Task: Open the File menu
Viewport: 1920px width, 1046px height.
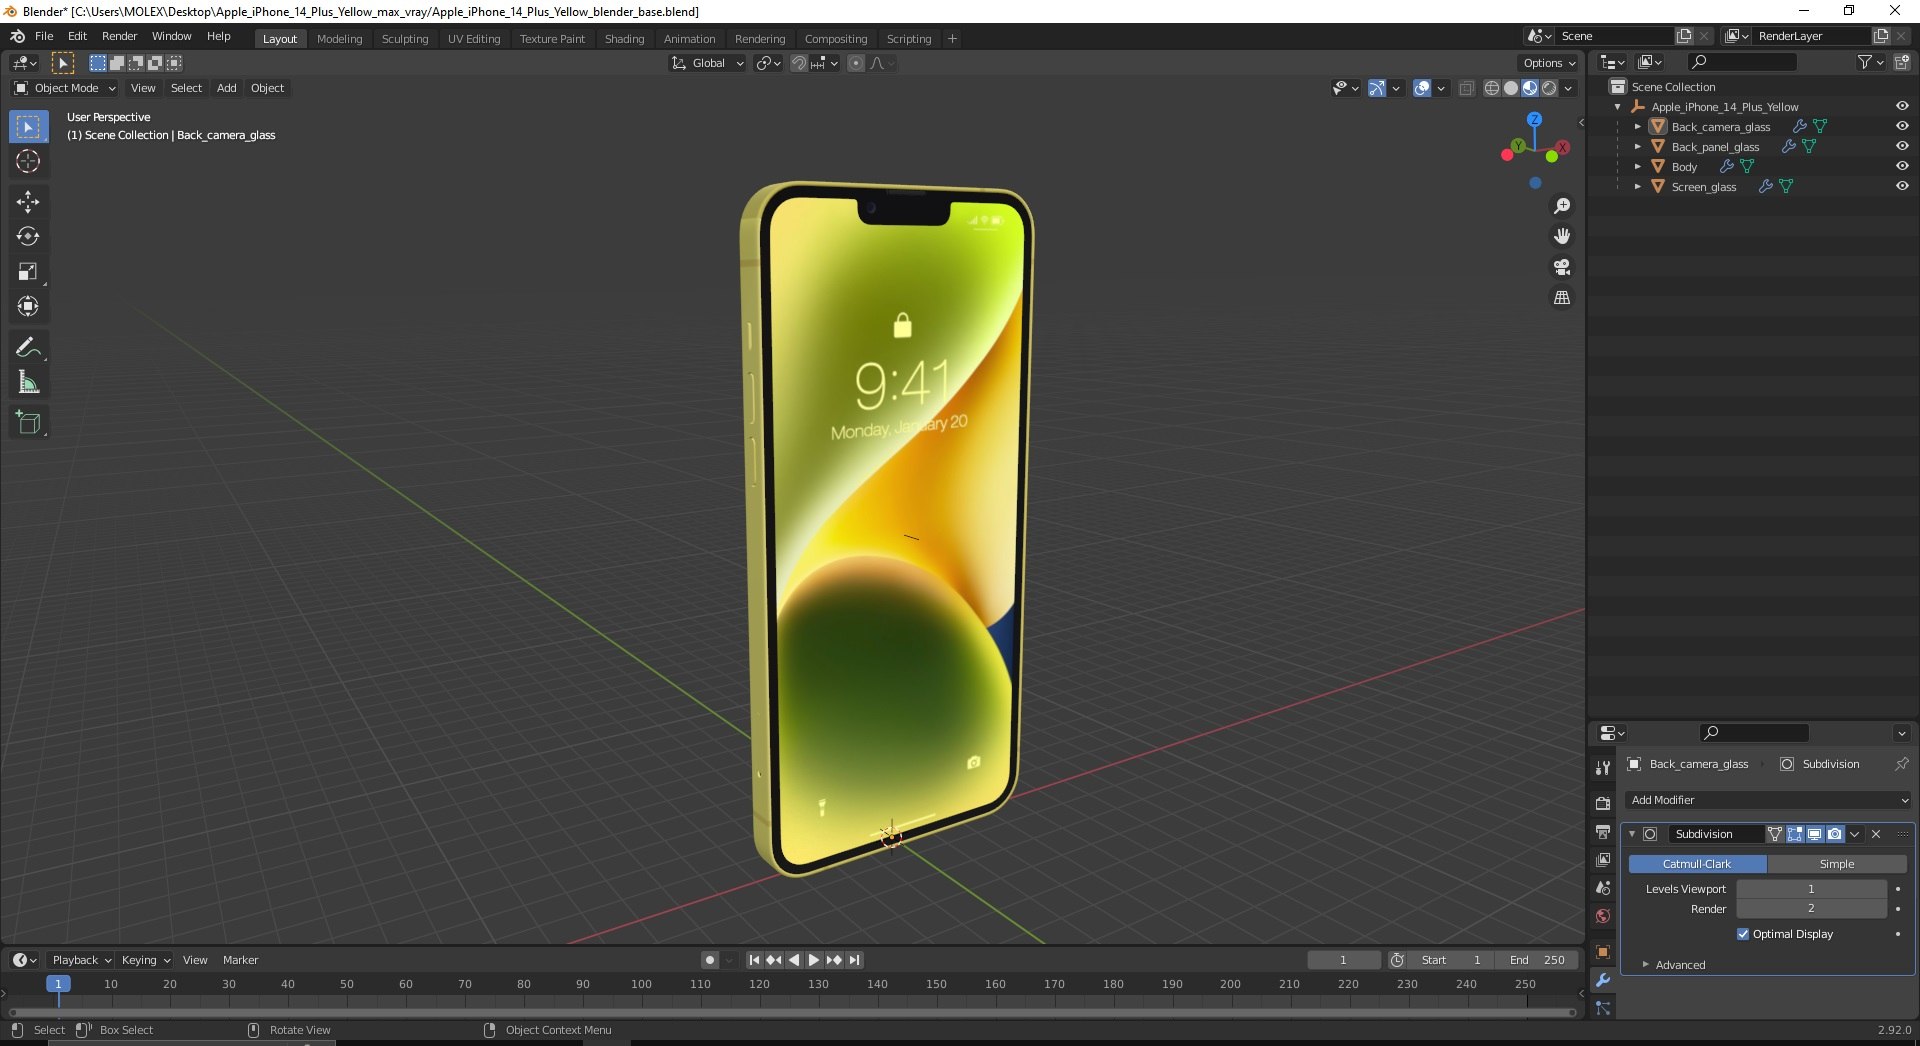Action: click(44, 36)
